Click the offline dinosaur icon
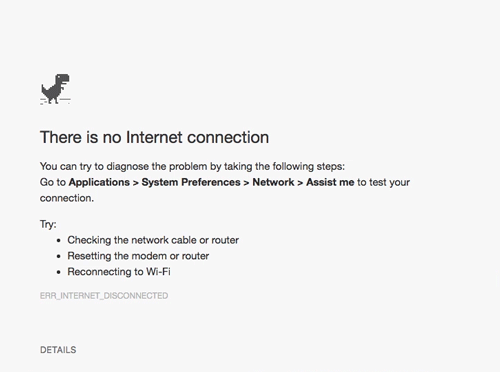 pos(55,89)
